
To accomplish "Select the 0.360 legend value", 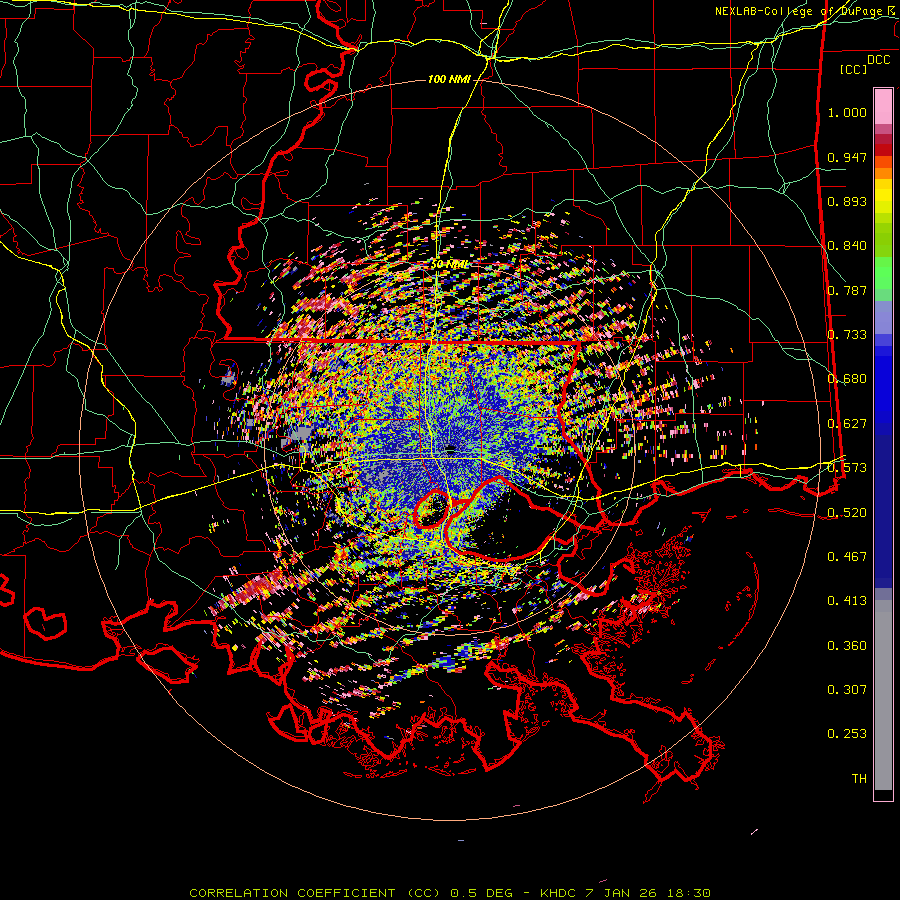I will pos(847,646).
